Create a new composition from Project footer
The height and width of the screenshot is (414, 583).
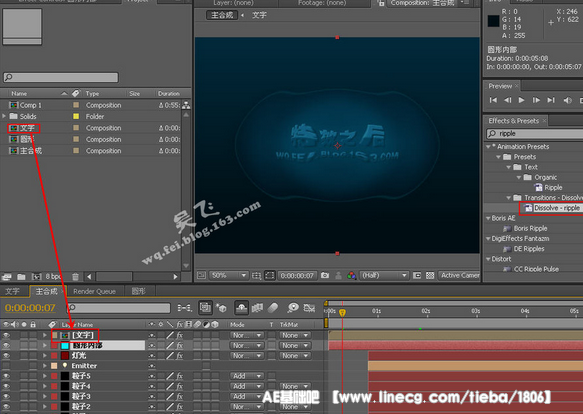coord(36,276)
